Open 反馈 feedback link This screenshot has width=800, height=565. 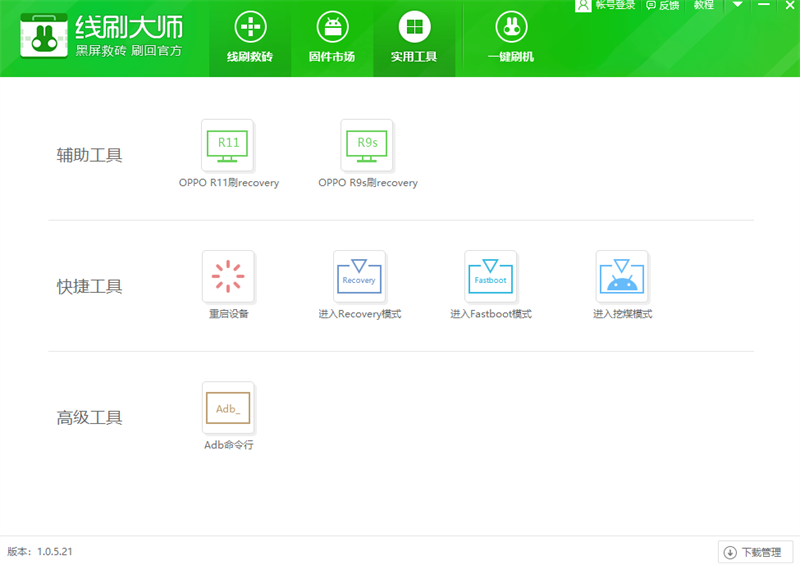663,6
